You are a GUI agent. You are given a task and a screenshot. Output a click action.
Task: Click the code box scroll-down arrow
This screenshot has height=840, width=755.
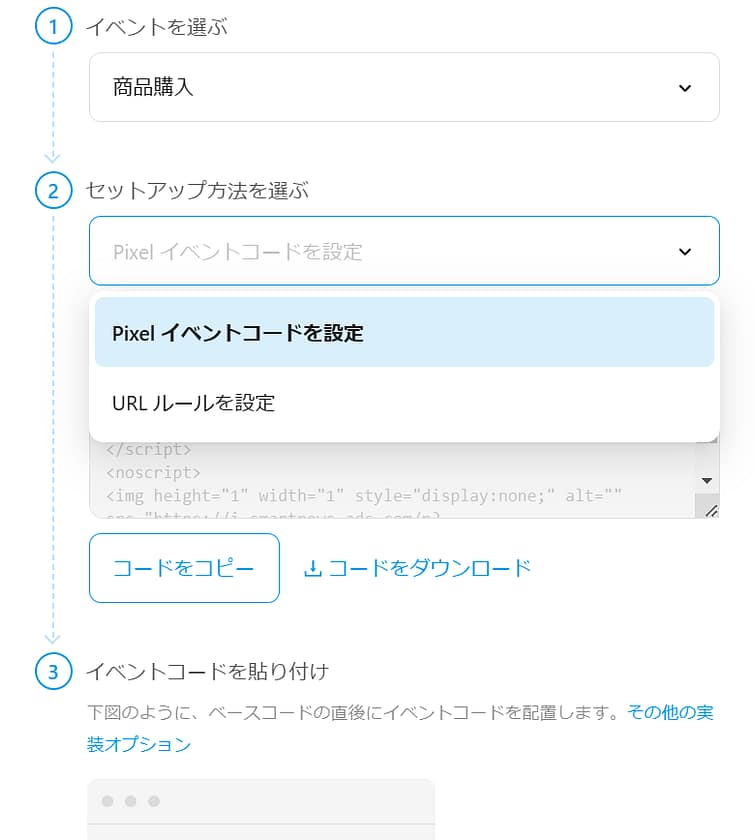(x=708, y=480)
